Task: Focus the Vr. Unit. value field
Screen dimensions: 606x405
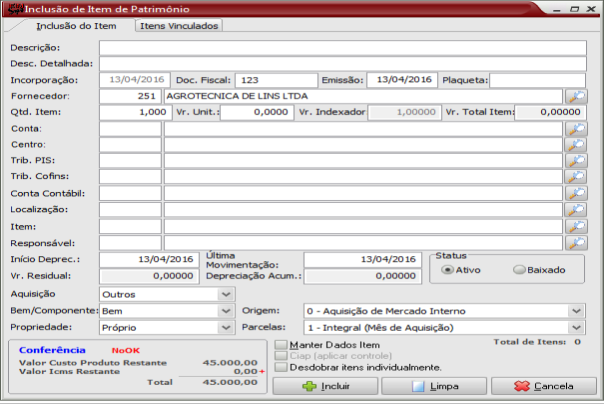Action: point(257,112)
